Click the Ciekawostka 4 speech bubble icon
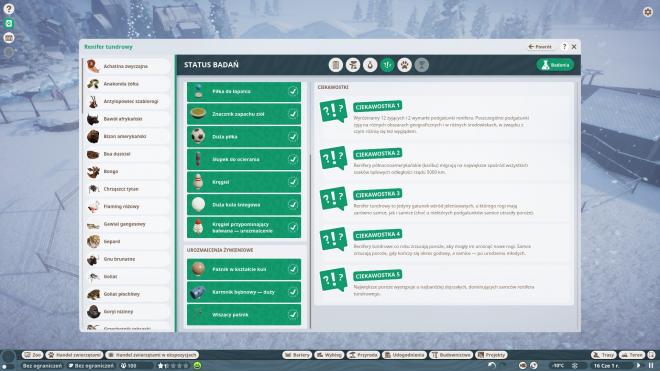 [x=333, y=239]
